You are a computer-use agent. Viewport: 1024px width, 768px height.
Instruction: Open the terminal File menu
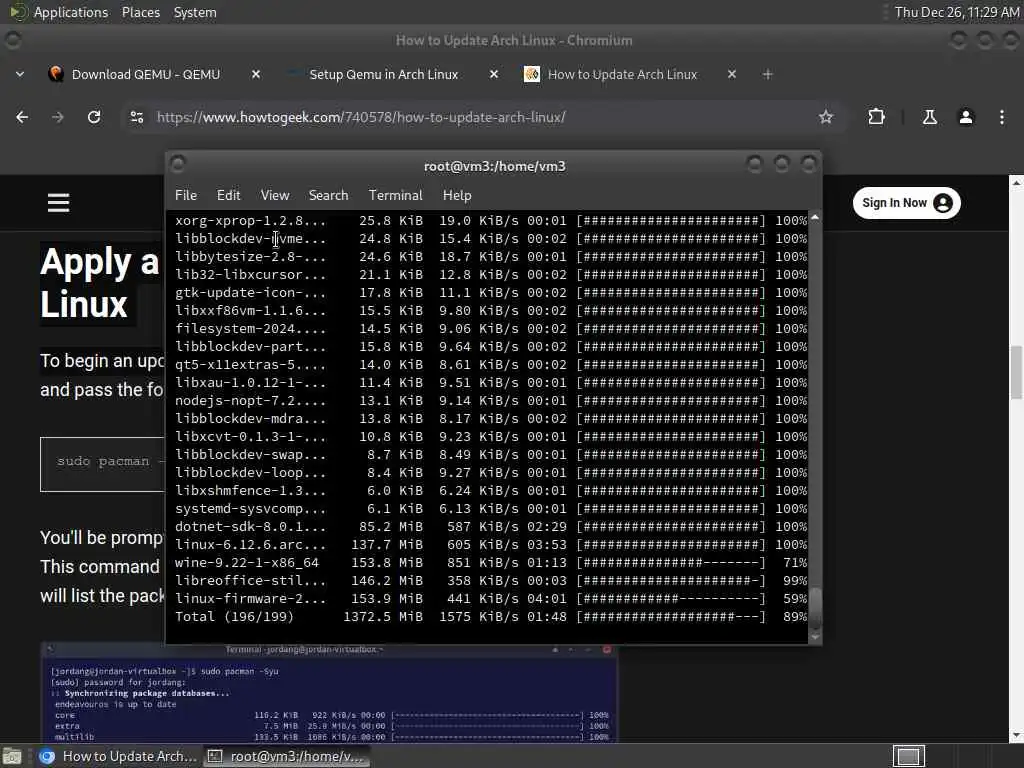[x=185, y=195]
